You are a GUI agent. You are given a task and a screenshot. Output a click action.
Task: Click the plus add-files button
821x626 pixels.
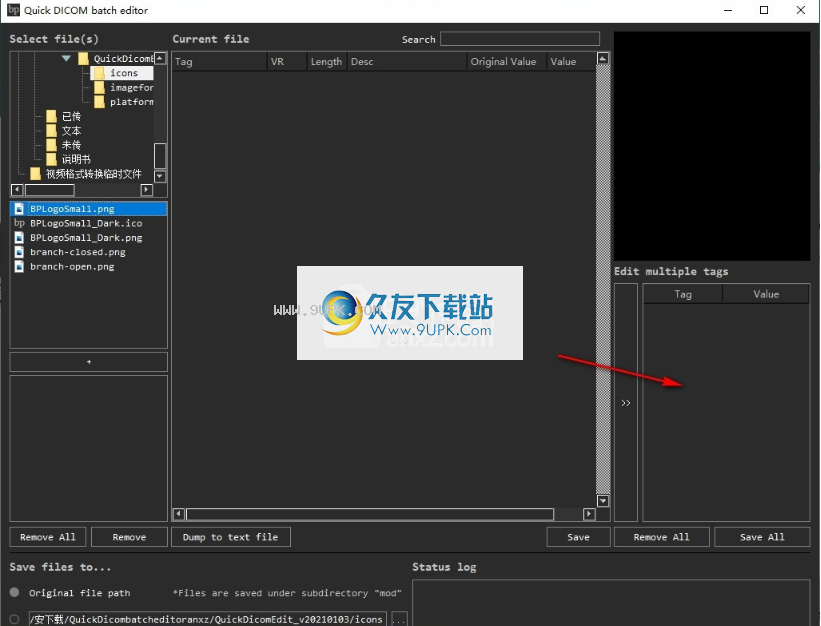pos(88,362)
